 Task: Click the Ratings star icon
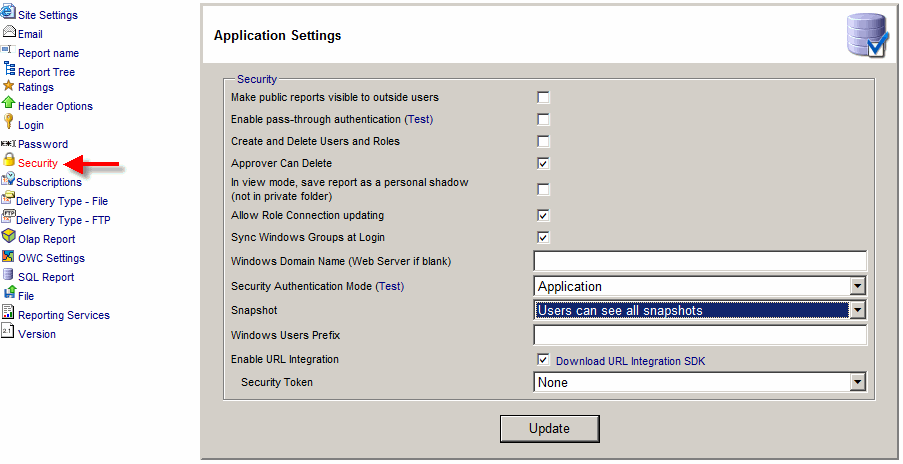(x=8, y=86)
